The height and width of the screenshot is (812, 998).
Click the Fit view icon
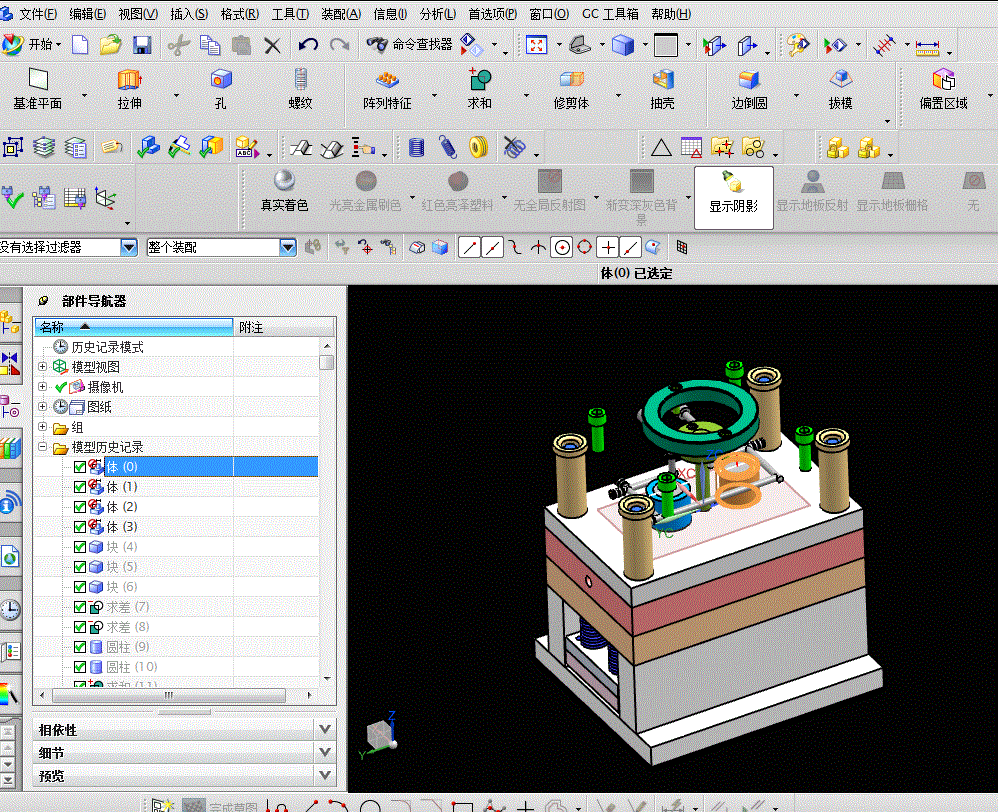[537, 45]
